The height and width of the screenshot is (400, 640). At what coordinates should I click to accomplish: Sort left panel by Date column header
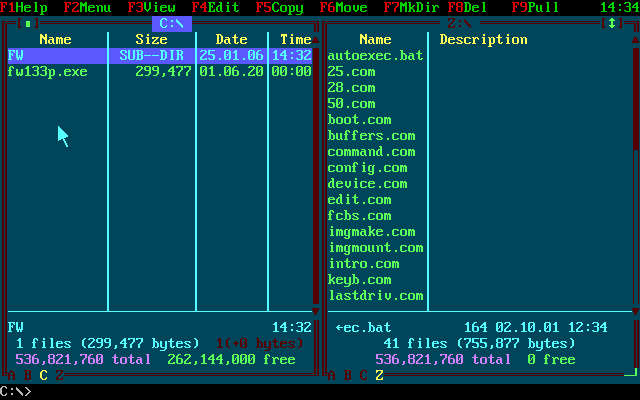[231, 39]
